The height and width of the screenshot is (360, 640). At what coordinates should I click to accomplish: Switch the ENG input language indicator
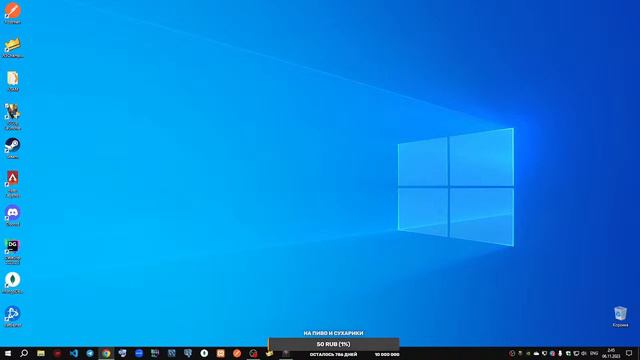tap(594, 353)
